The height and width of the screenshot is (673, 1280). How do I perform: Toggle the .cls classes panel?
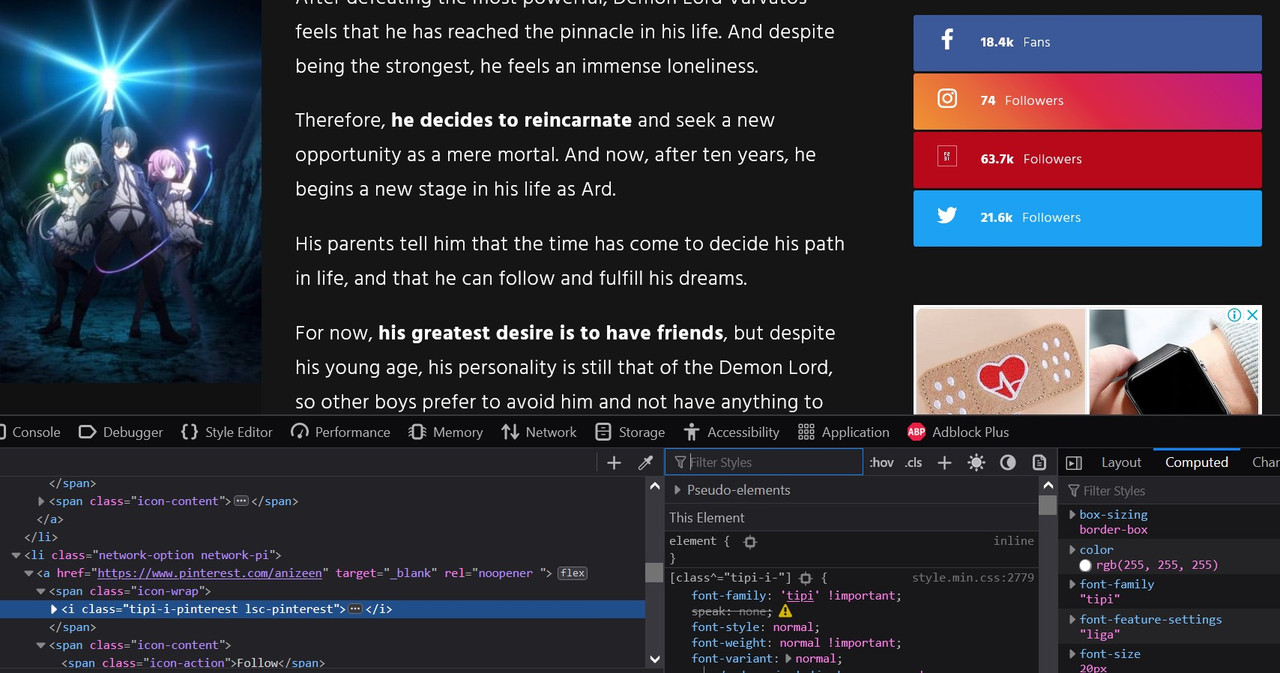(913, 462)
